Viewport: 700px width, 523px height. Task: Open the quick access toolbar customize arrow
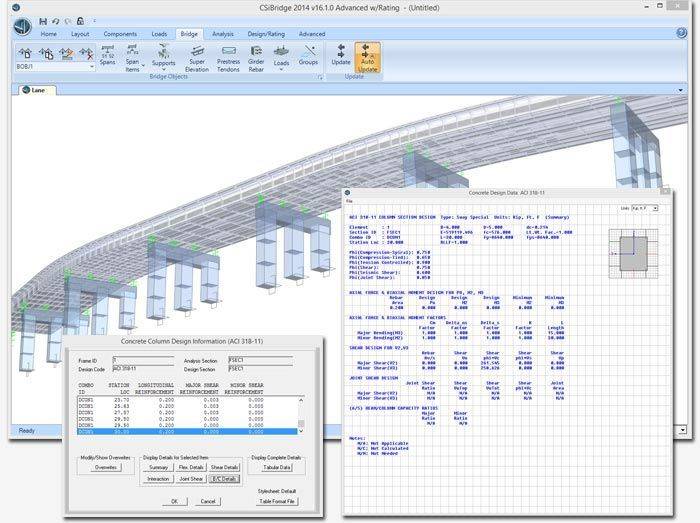click(94, 21)
